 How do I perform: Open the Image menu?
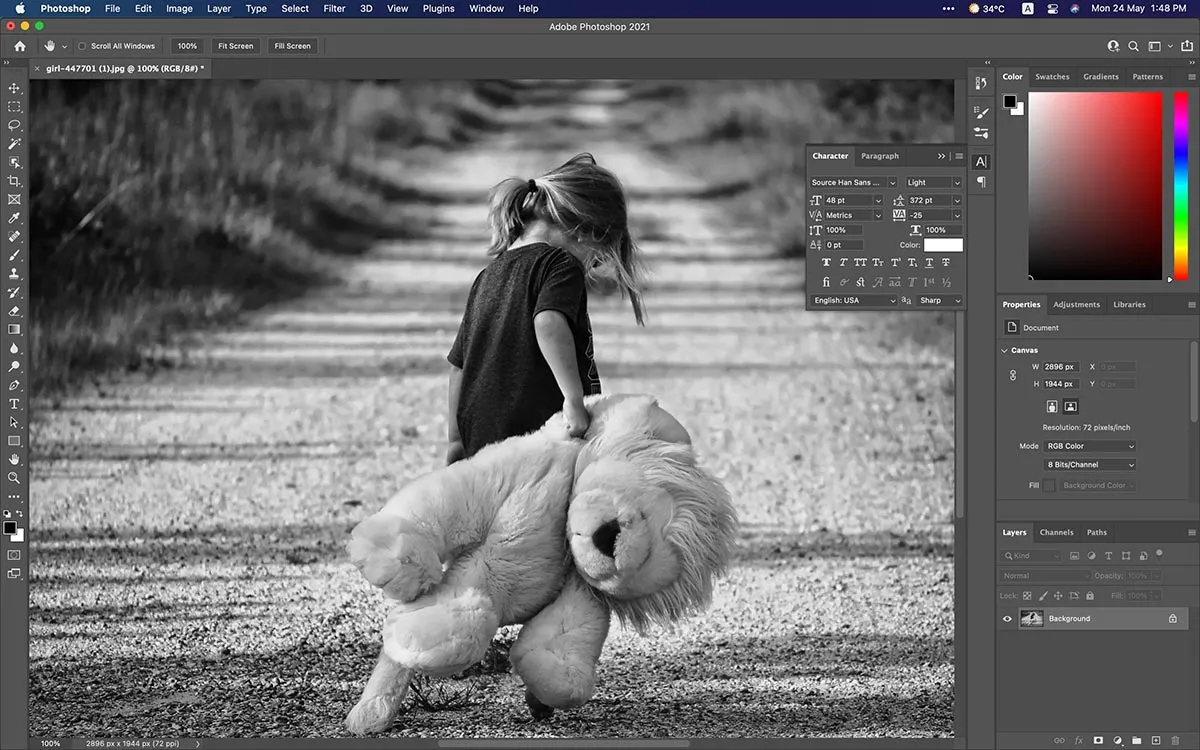click(x=179, y=9)
